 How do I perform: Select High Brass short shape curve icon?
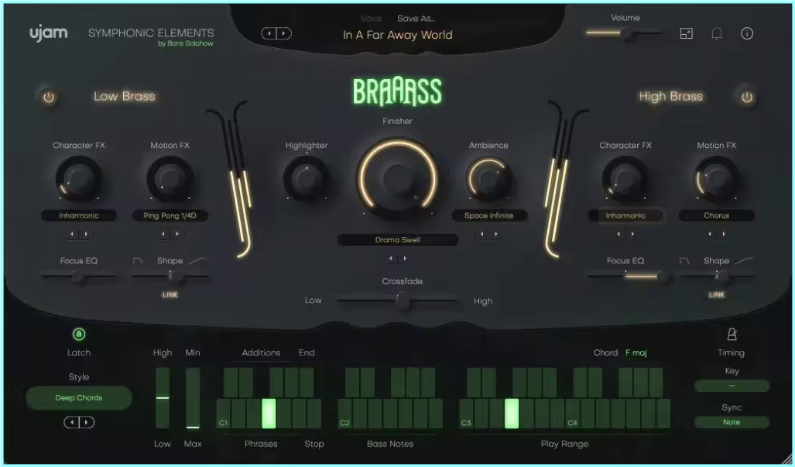(684, 261)
